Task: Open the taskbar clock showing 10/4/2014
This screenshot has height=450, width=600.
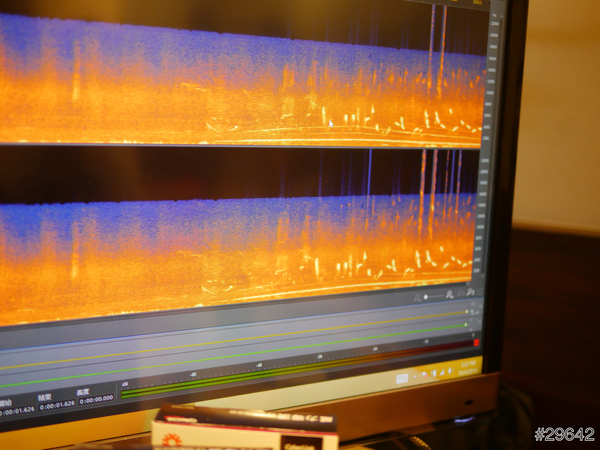Action: (468, 367)
